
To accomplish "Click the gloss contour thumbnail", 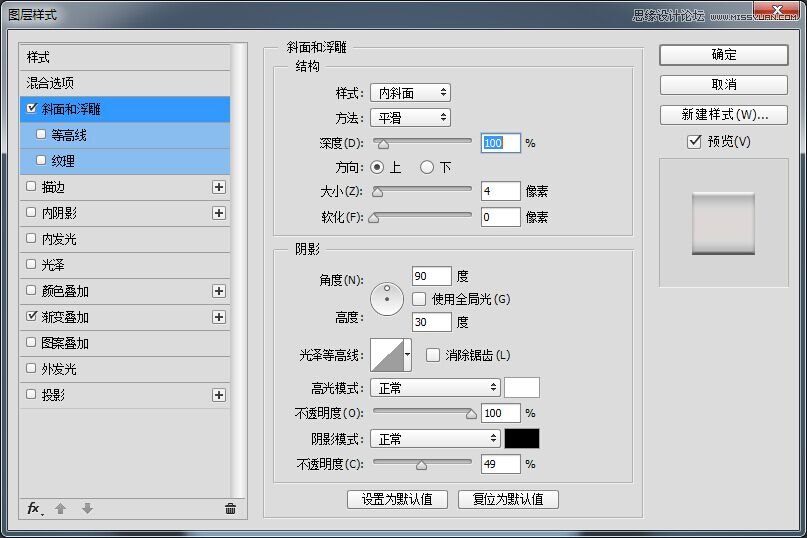I will (387, 355).
